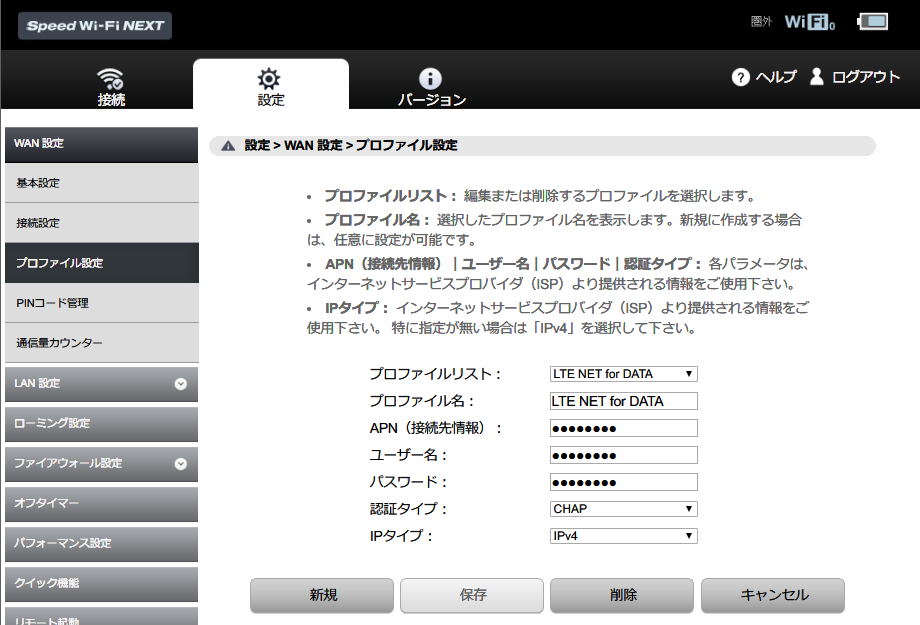The height and width of the screenshot is (625, 920).
Task: Click the Speed Wi-Fi NEXT logo
Action: point(95,26)
